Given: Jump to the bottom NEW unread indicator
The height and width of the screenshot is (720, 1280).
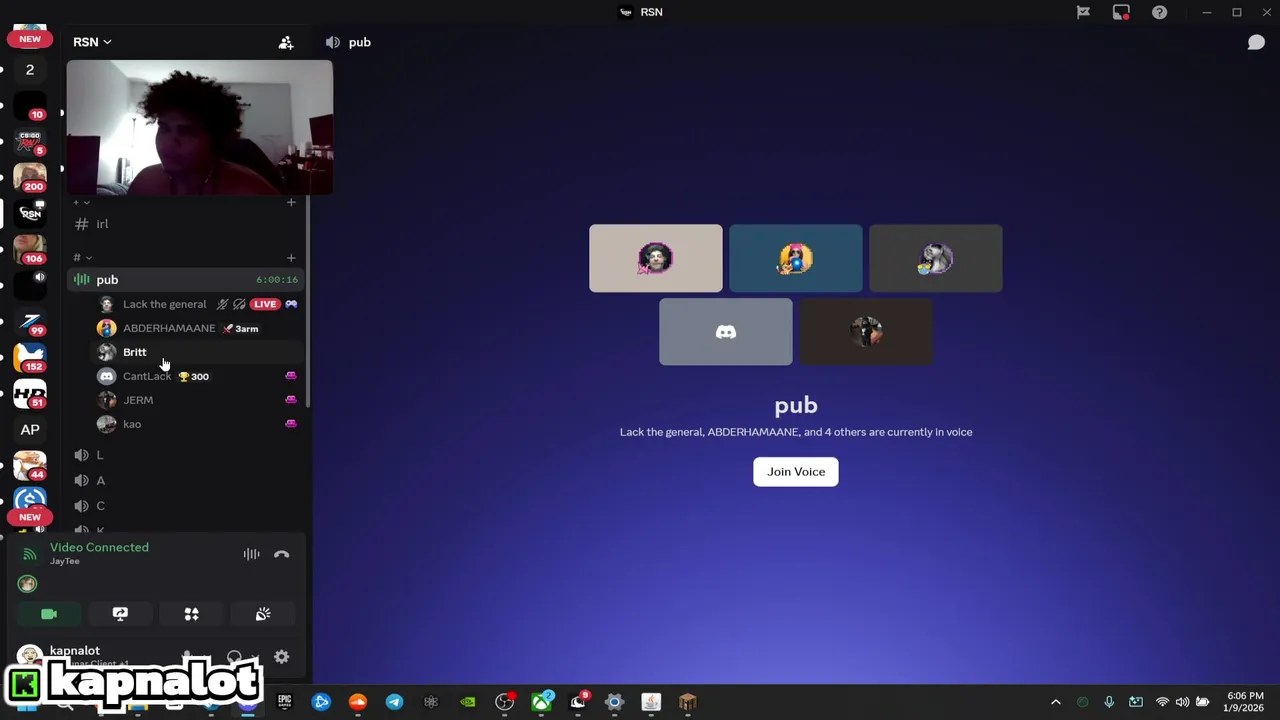Looking at the screenshot, I should [x=30, y=517].
